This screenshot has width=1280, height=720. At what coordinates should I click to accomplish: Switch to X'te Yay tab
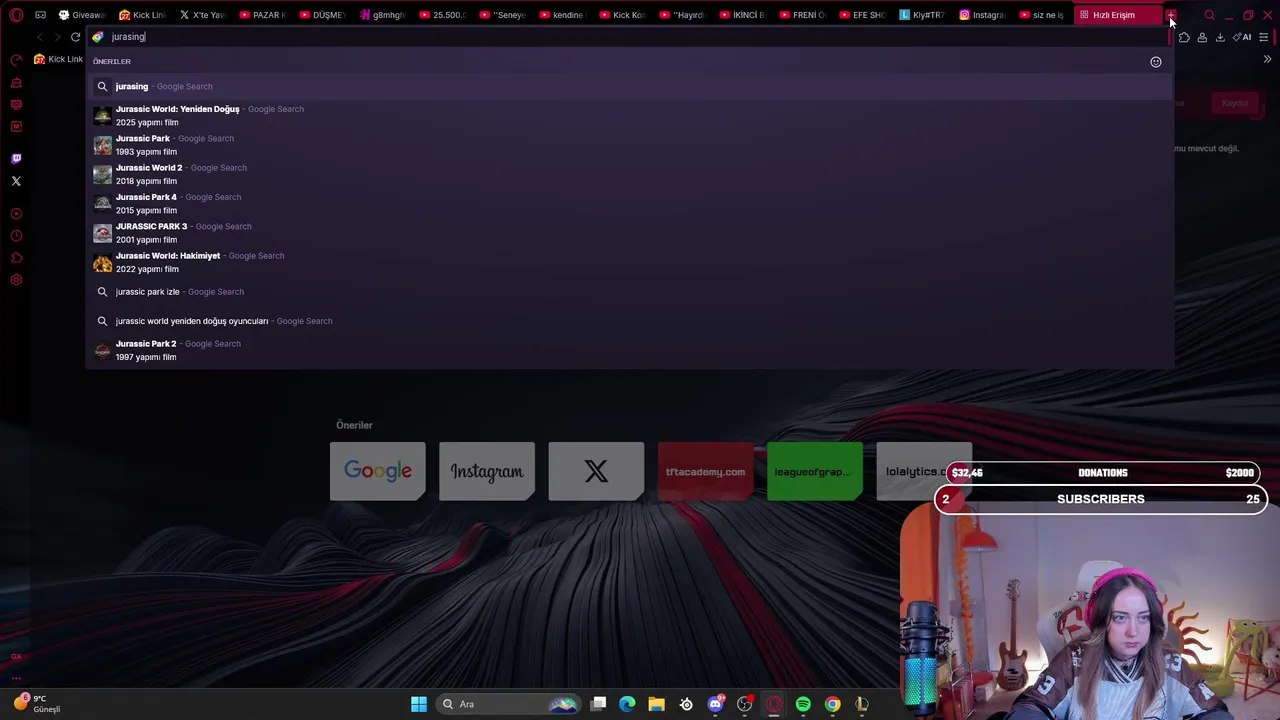(203, 15)
